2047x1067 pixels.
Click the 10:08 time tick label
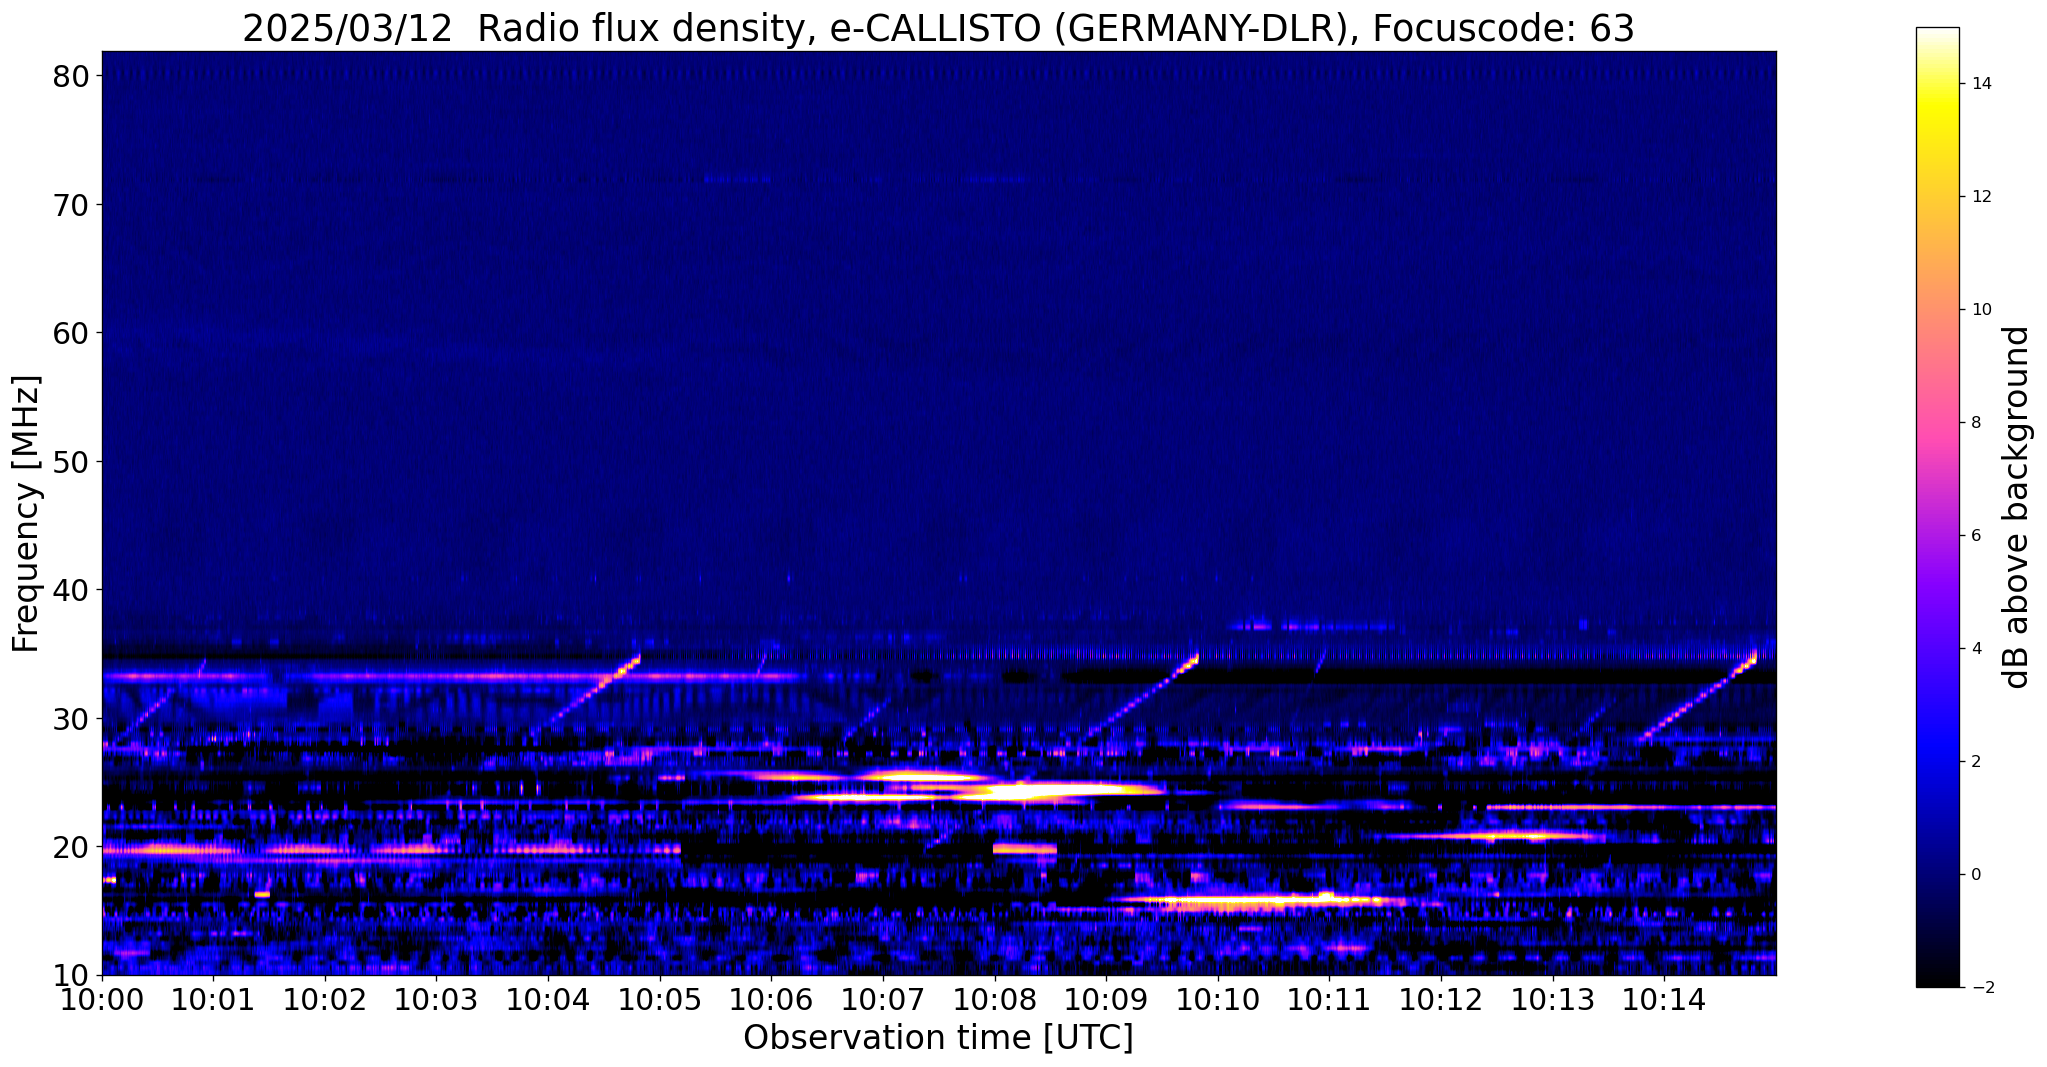[994, 999]
